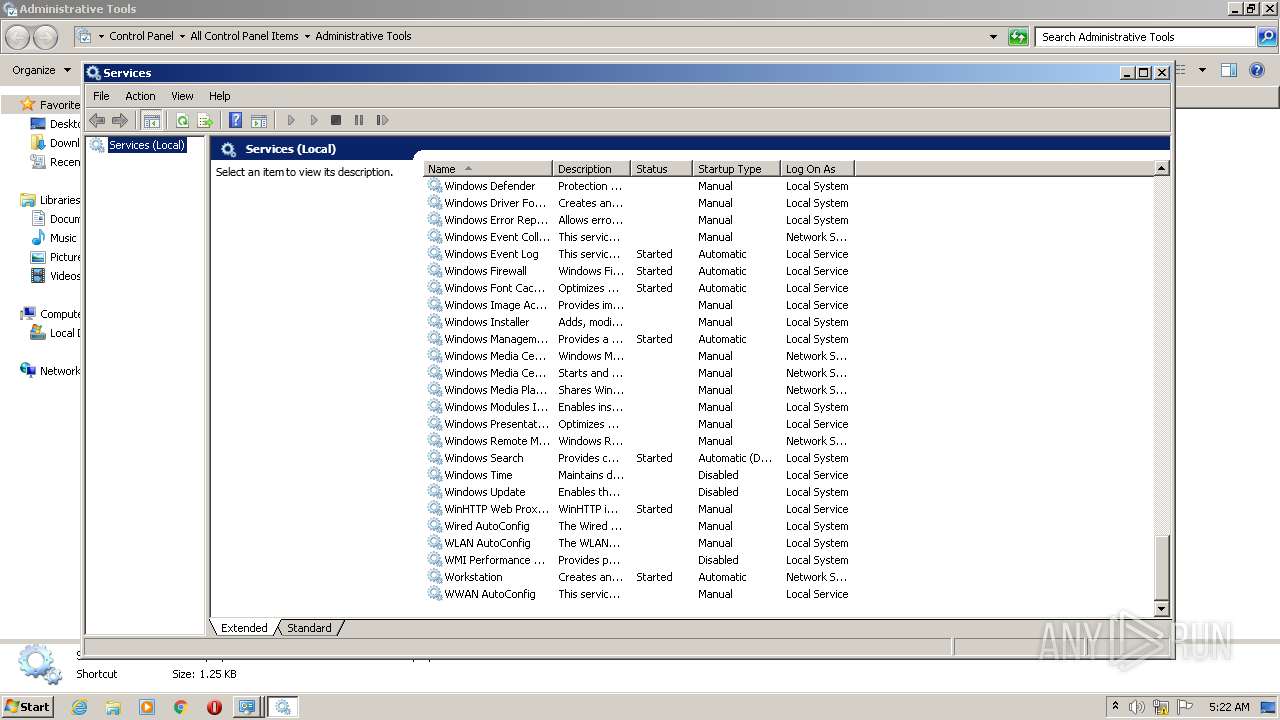Switch to the Extended tab
The width and height of the screenshot is (1280, 720).
(244, 628)
